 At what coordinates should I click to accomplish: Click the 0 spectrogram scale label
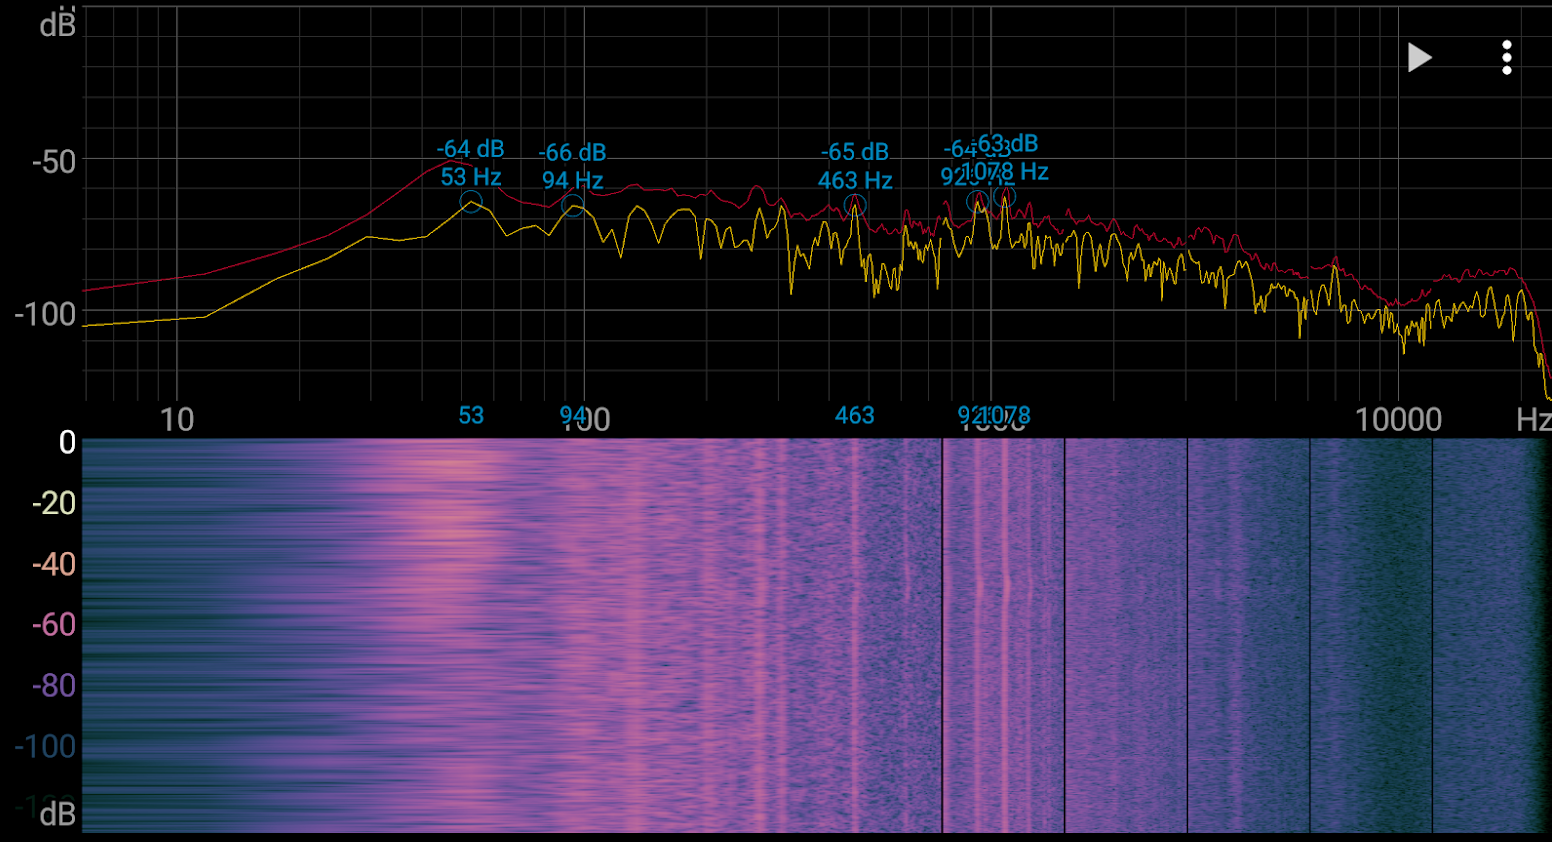click(x=67, y=442)
